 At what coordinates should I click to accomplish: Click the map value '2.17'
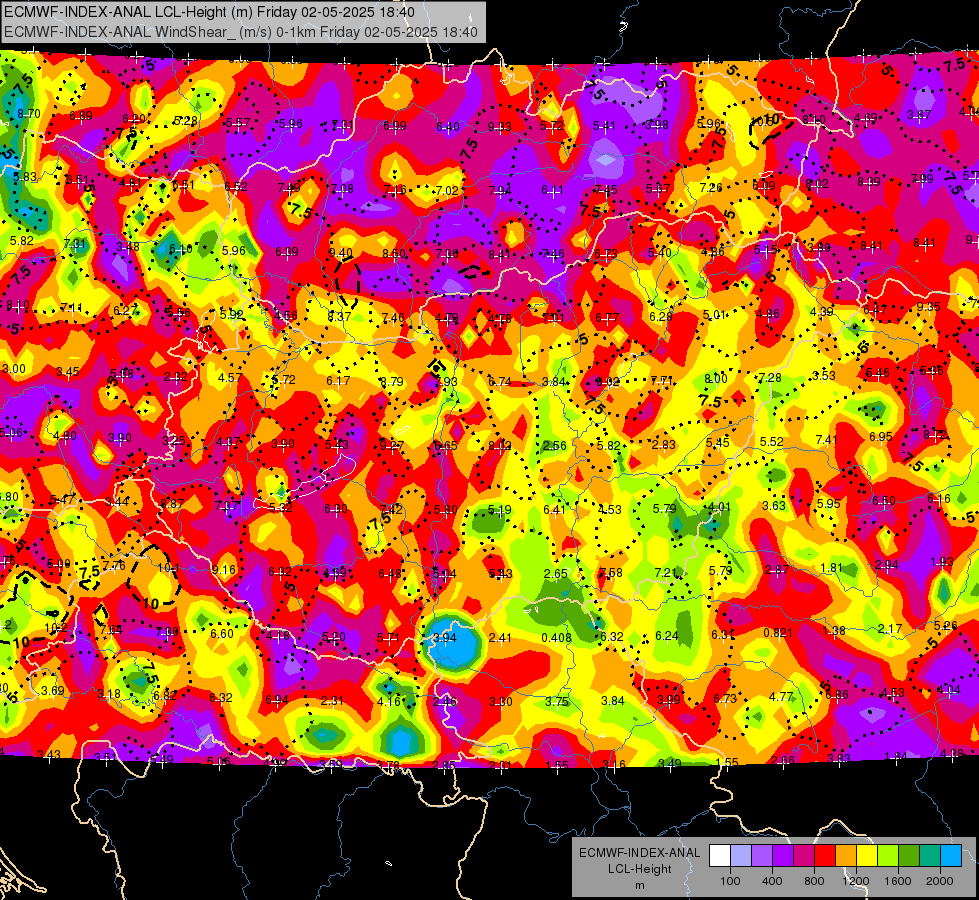click(x=890, y=628)
